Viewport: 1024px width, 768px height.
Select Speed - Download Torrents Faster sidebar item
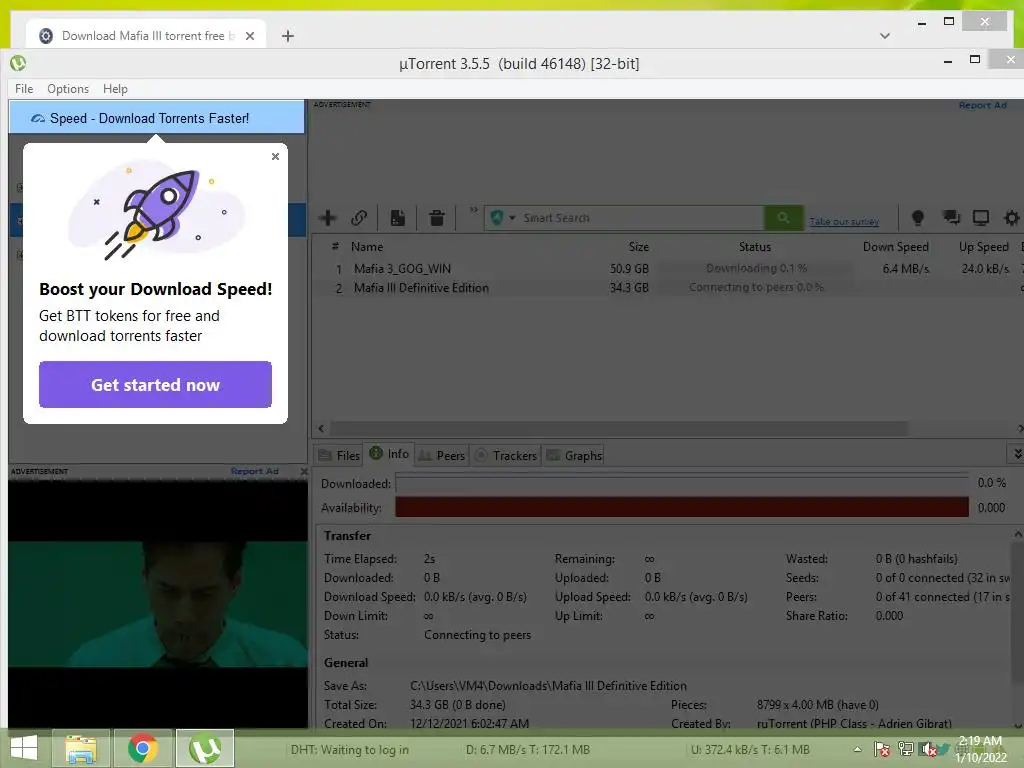coord(157,118)
